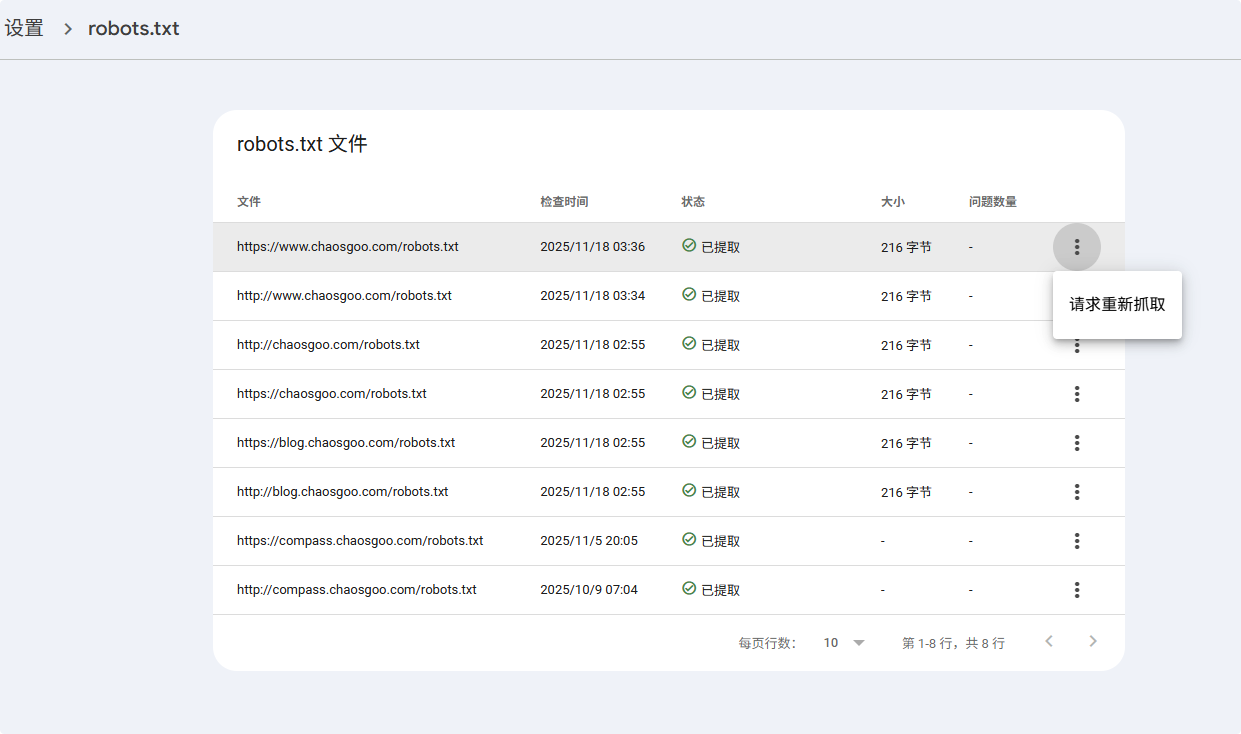
Task: Click the green check icon in the first row
Action: pyautogui.click(x=689, y=246)
